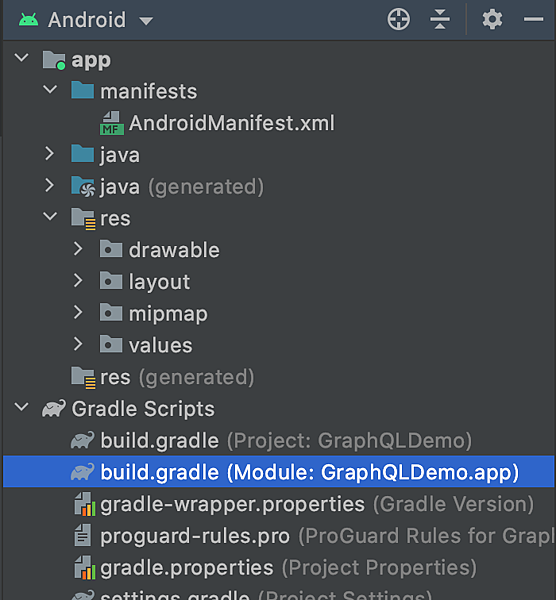This screenshot has height=600, width=556.
Task: Click the Gradle Scripts elephant icon
Action: [54, 409]
